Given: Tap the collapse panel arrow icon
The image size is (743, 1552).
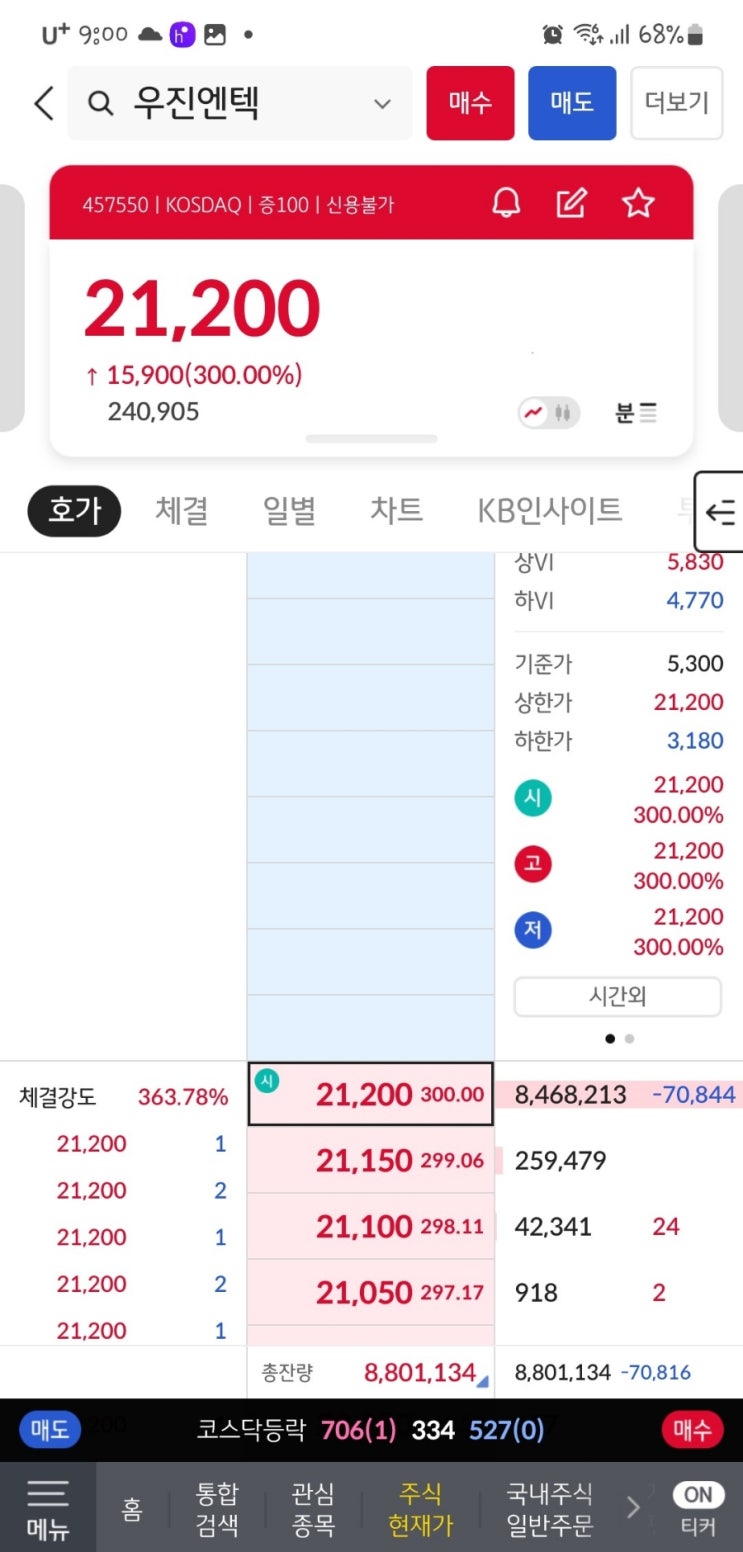Looking at the screenshot, I should (x=719, y=512).
